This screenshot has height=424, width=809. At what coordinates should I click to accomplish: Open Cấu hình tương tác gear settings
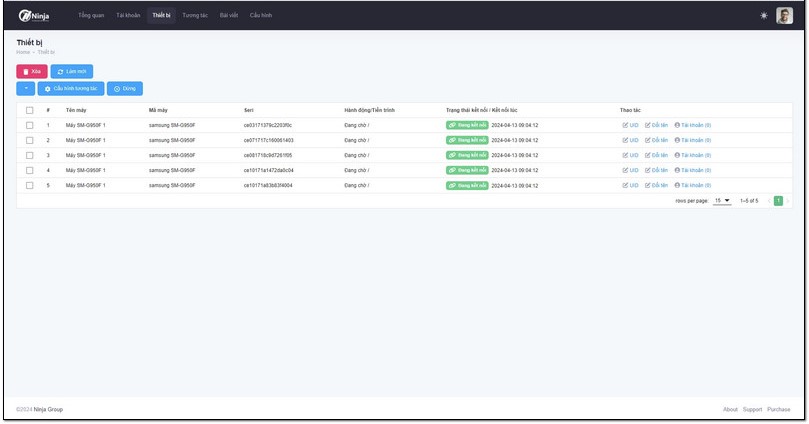71,89
